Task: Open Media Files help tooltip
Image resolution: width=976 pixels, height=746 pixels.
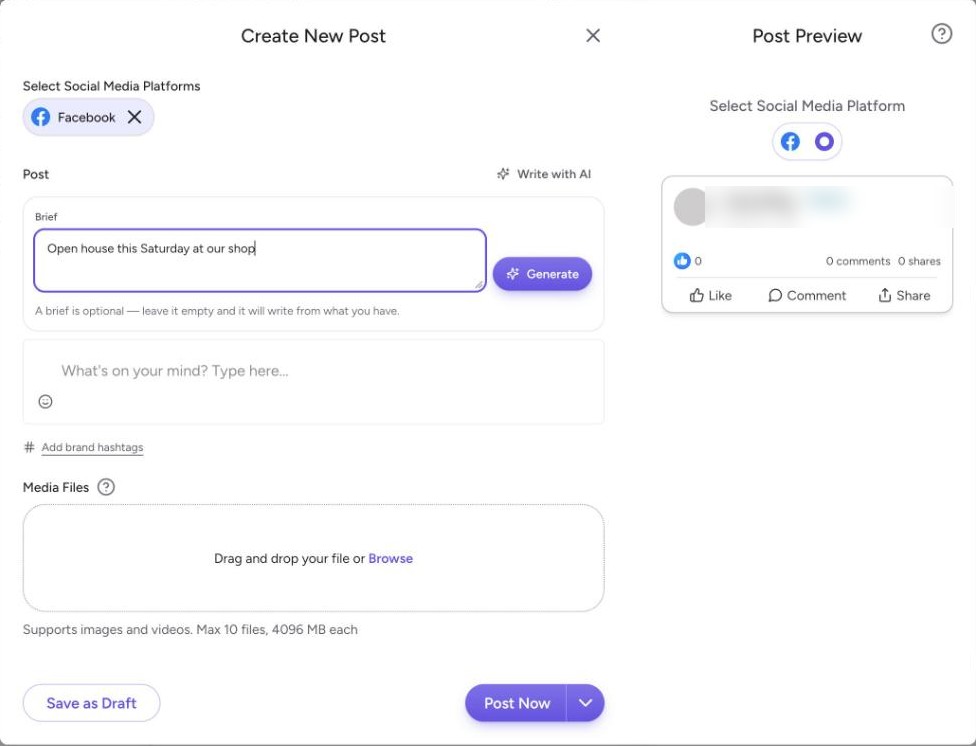Action: [x=106, y=487]
